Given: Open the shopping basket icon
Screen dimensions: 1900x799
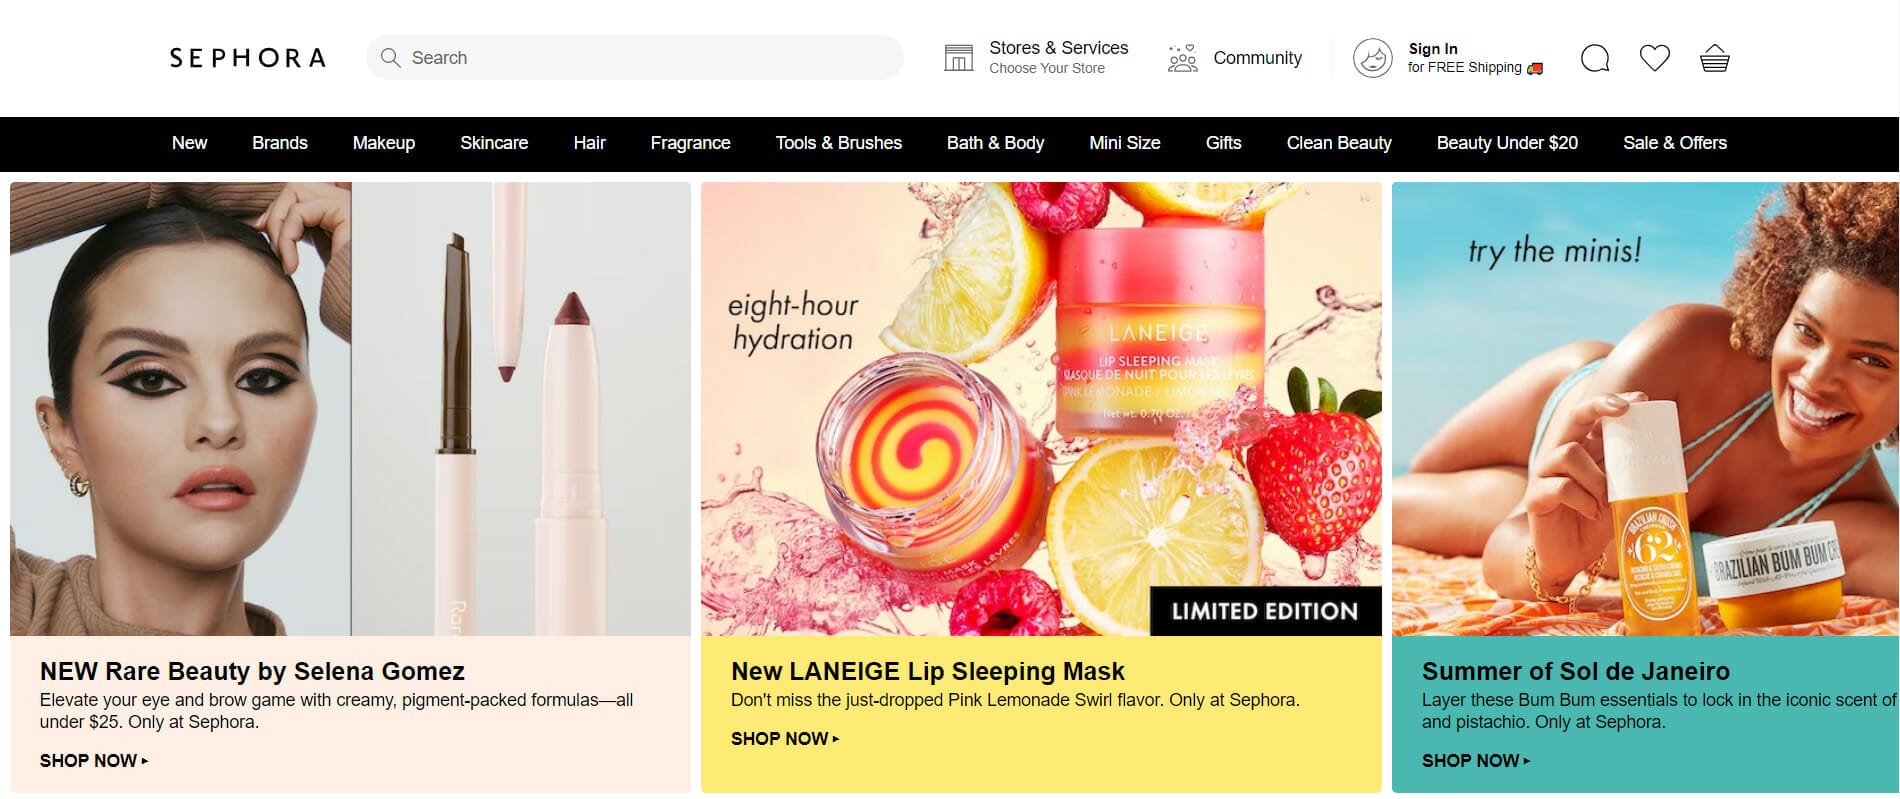Looking at the screenshot, I should click(x=1715, y=58).
